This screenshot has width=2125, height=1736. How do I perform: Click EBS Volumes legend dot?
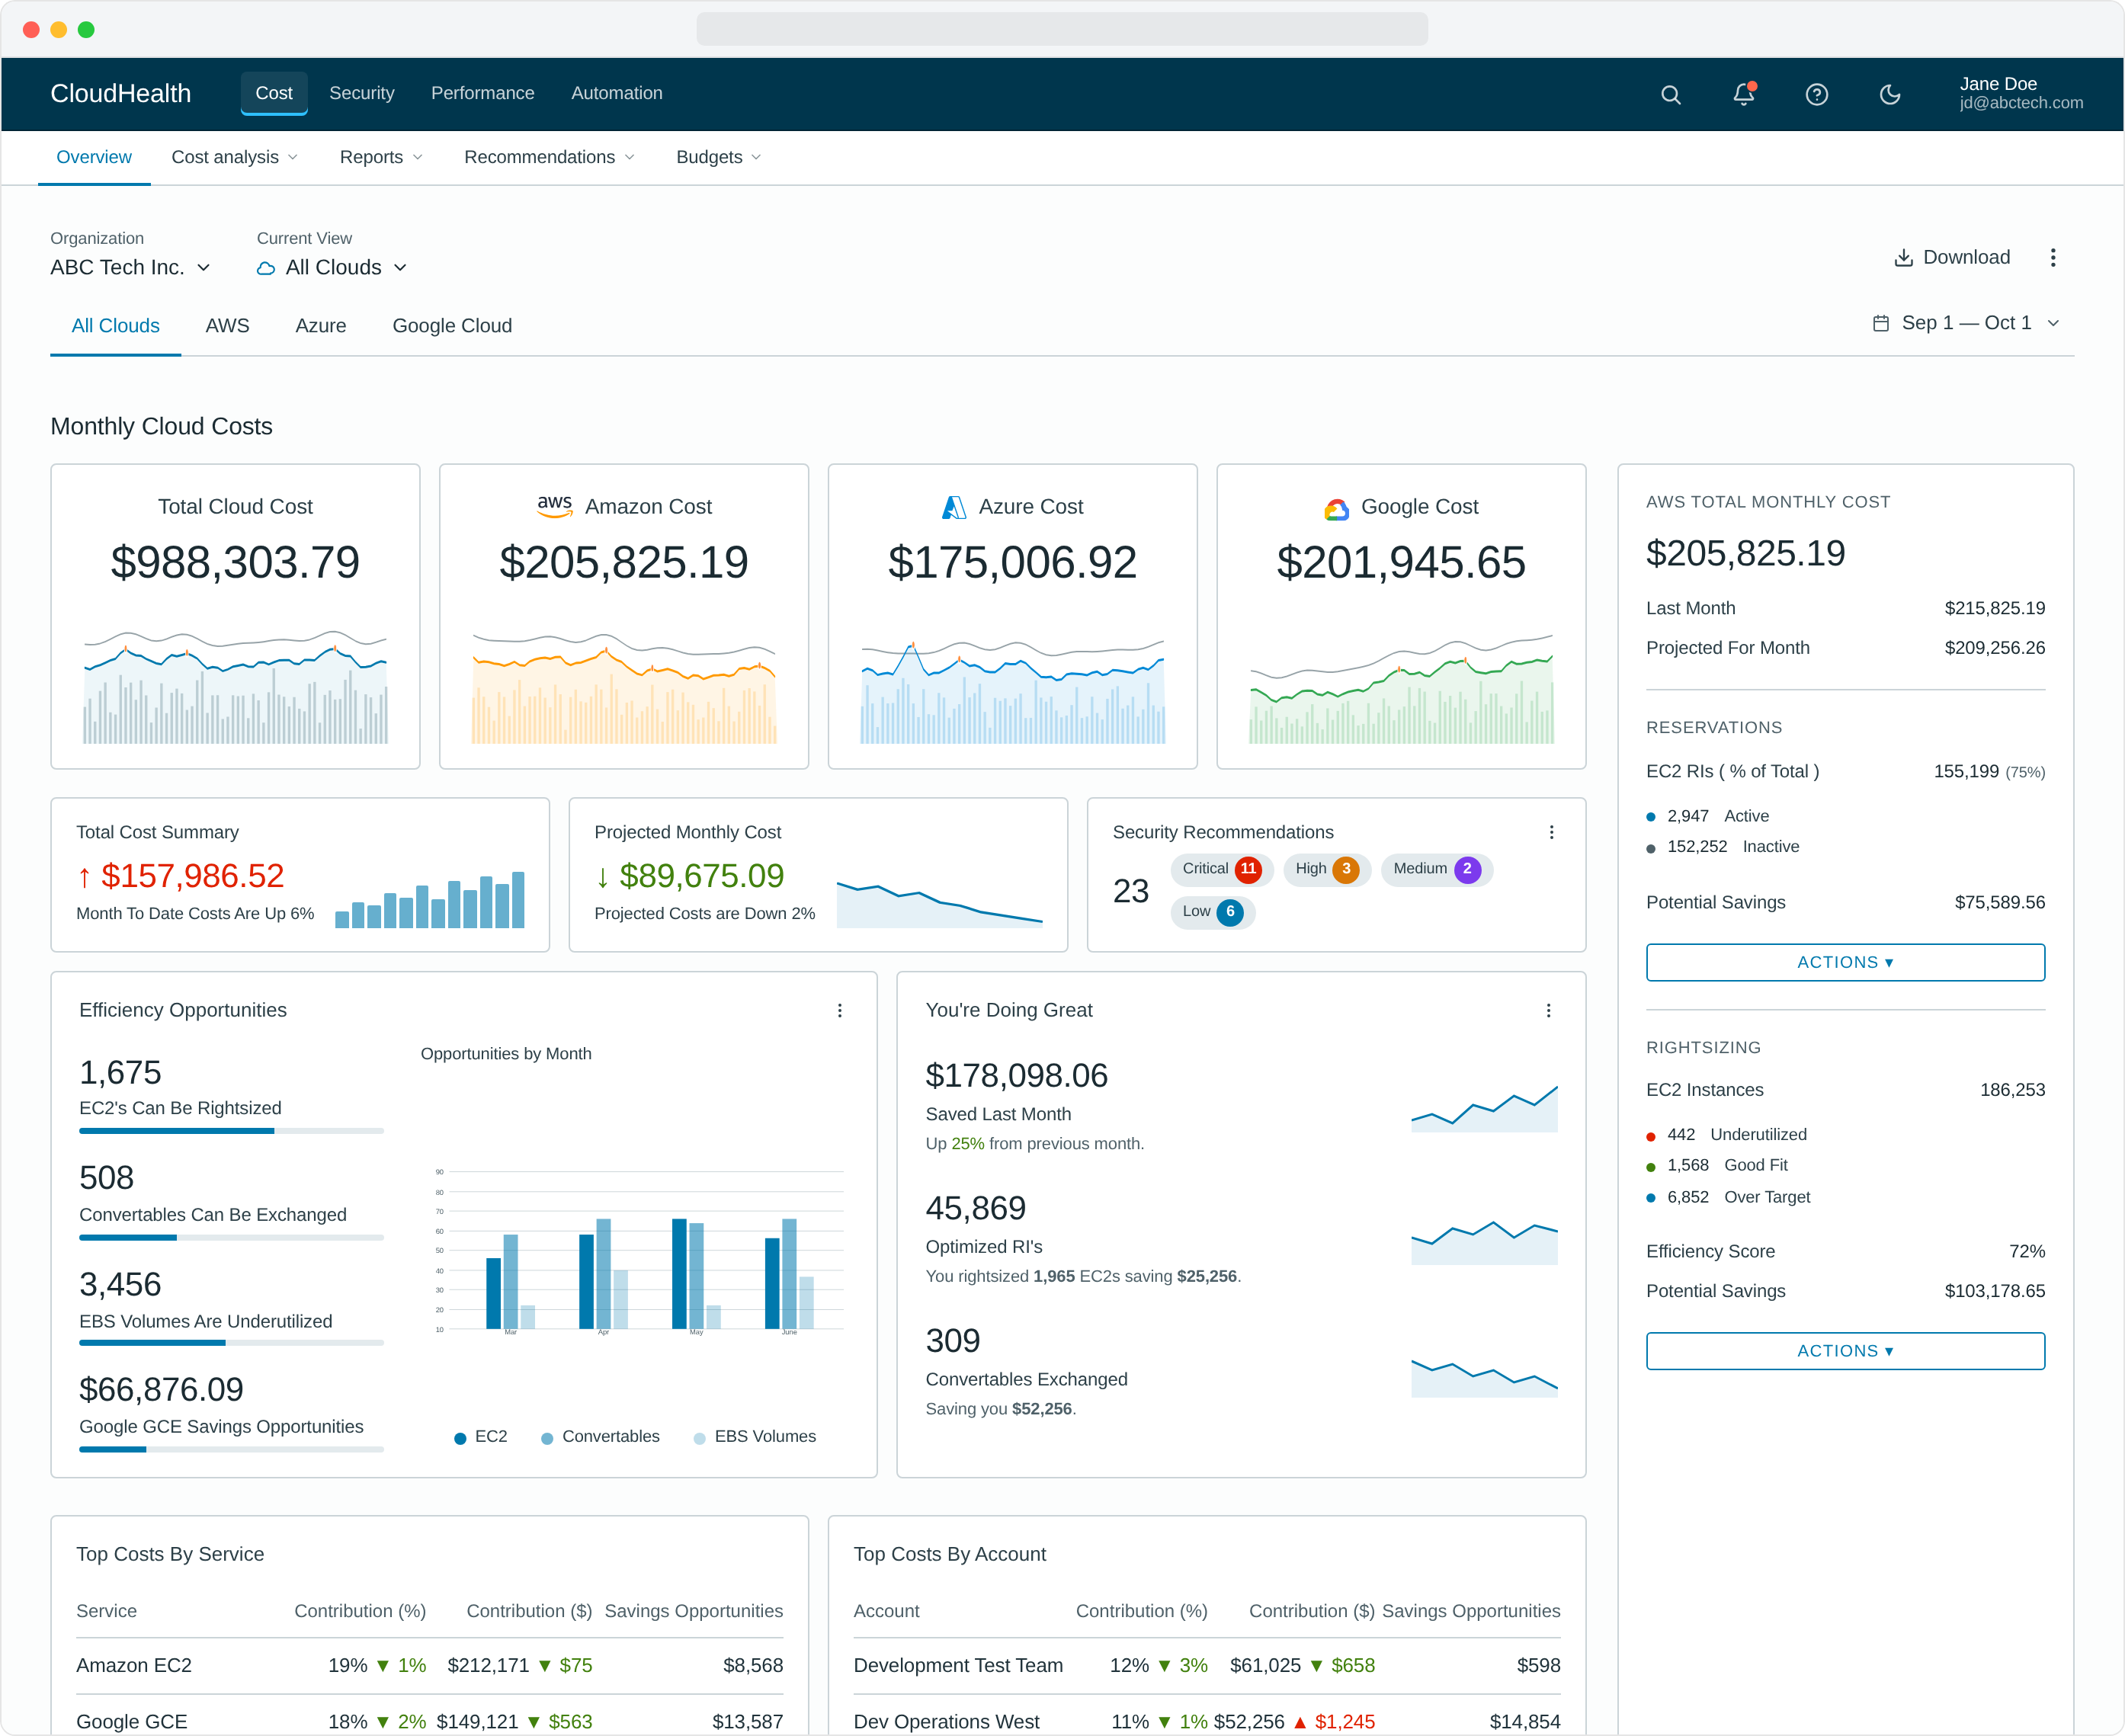click(699, 1438)
